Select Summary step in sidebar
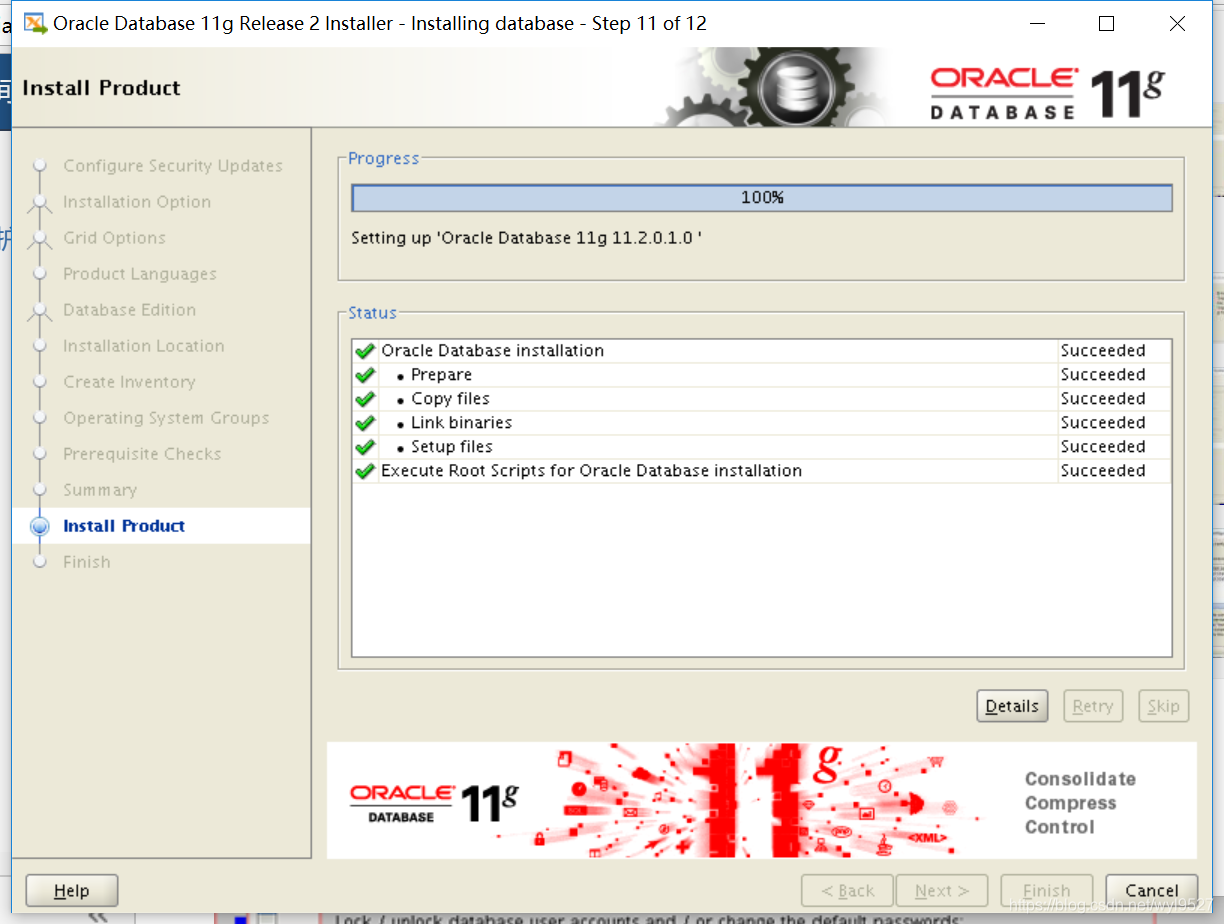 [100, 490]
